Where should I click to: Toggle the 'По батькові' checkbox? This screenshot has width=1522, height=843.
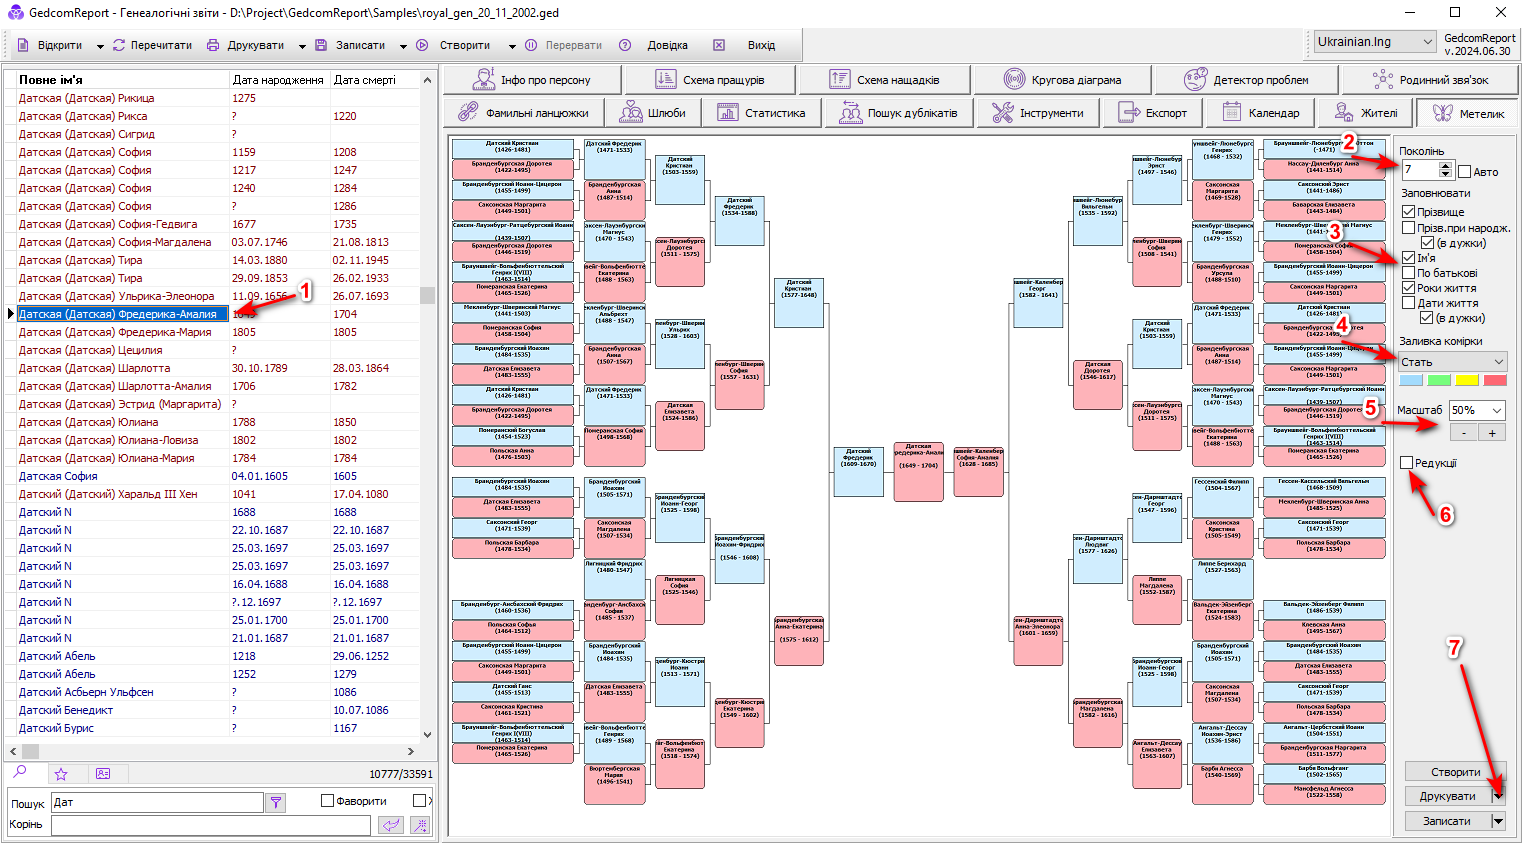pyautogui.click(x=1408, y=273)
